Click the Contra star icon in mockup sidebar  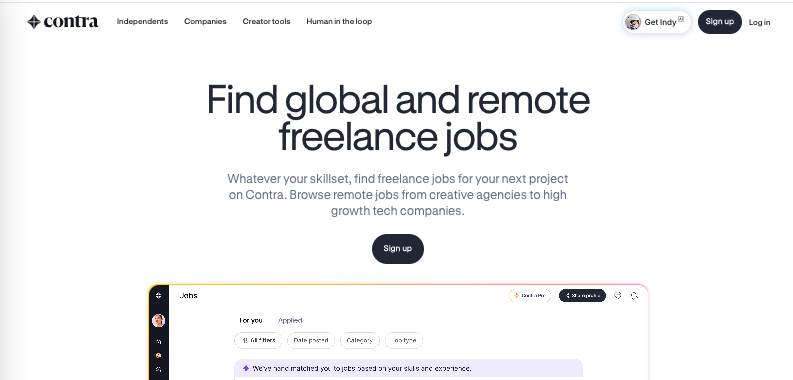pos(158,295)
